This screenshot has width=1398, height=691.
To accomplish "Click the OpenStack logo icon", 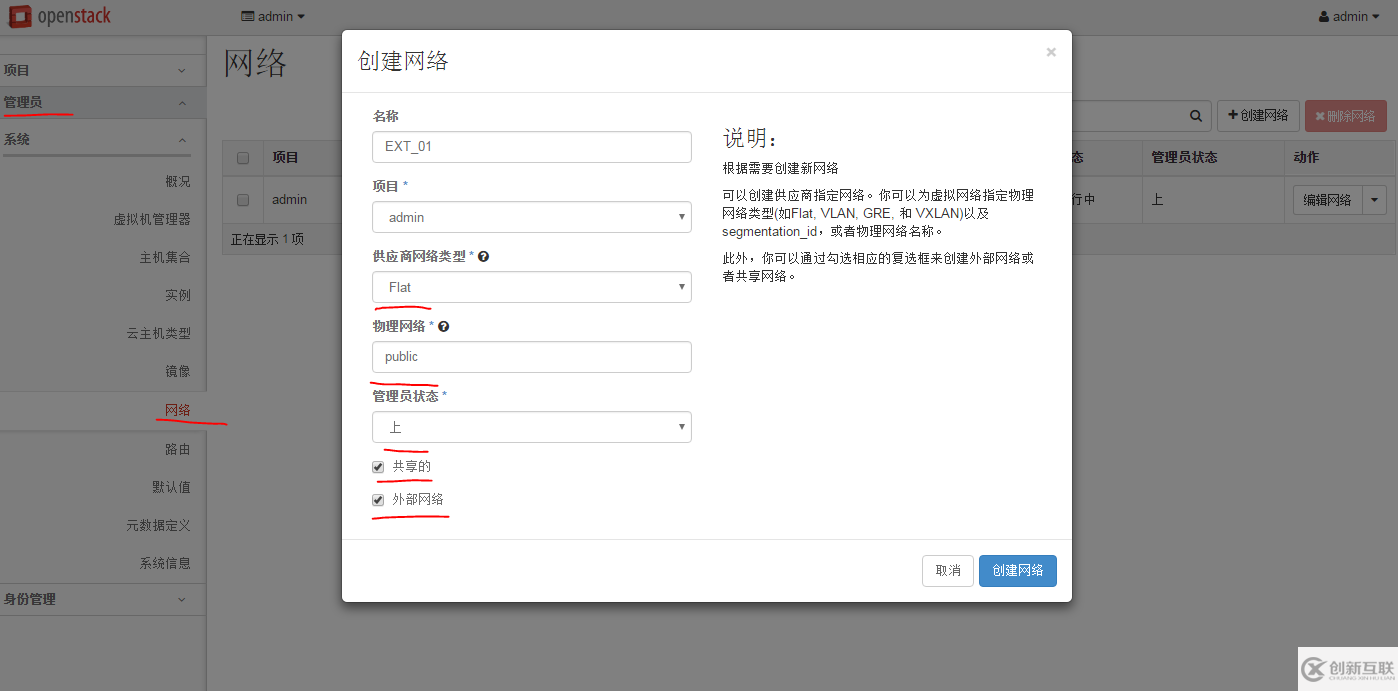I will pyautogui.click(x=19, y=16).
